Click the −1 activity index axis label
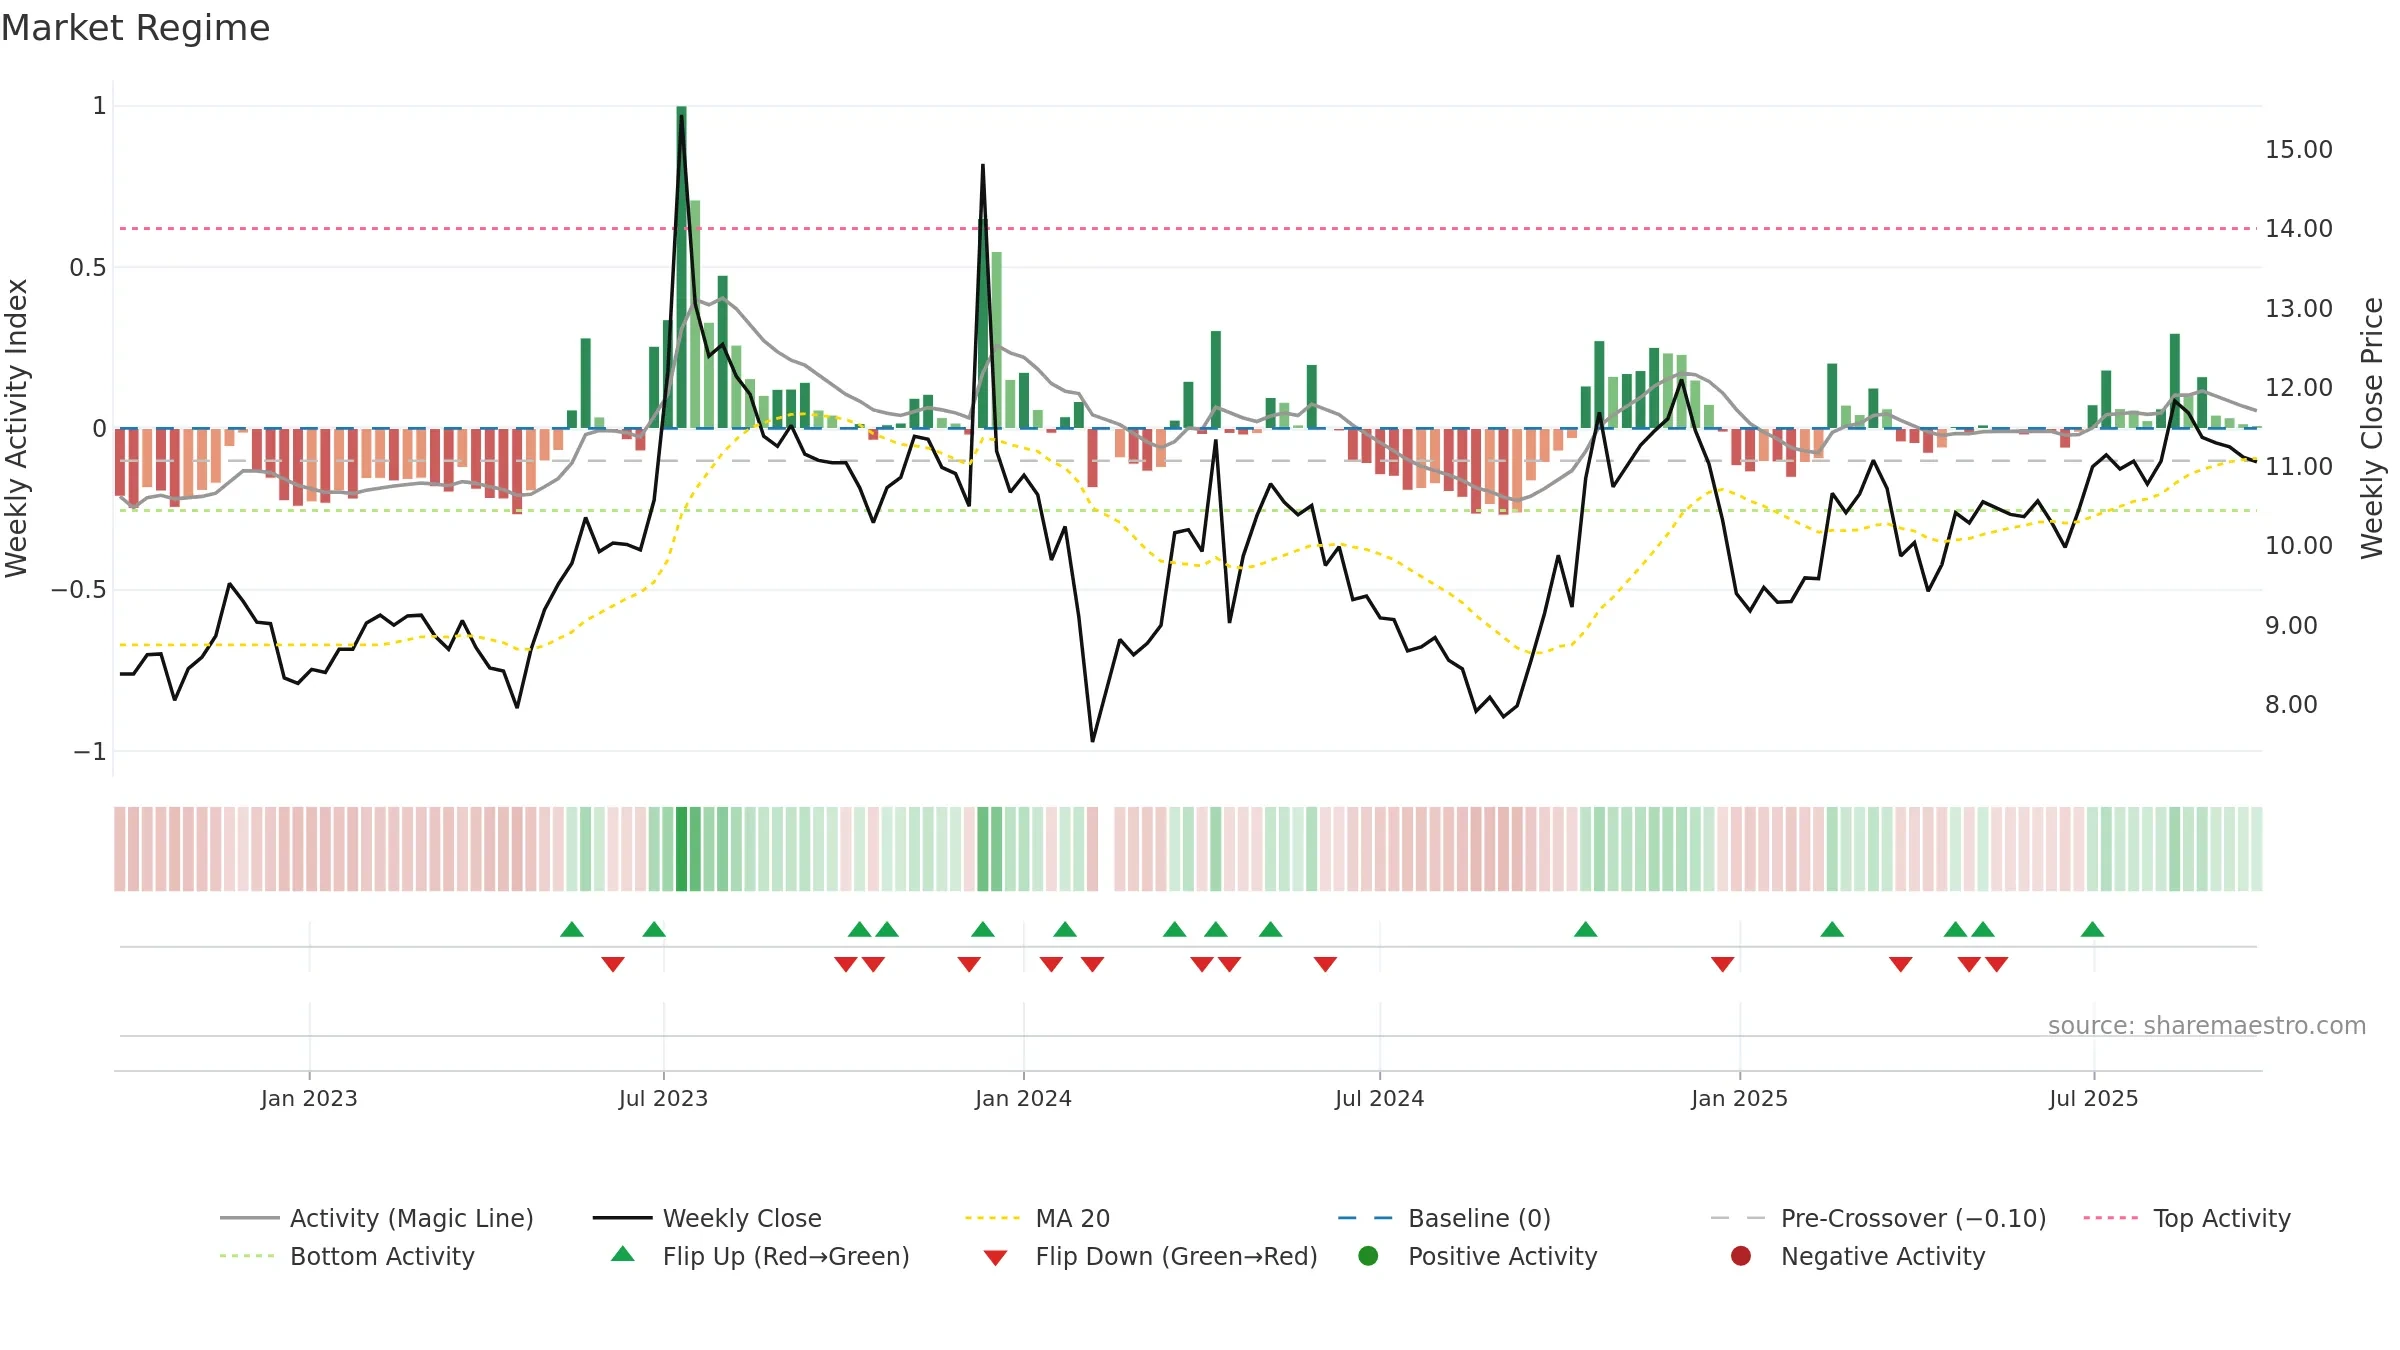 point(89,752)
